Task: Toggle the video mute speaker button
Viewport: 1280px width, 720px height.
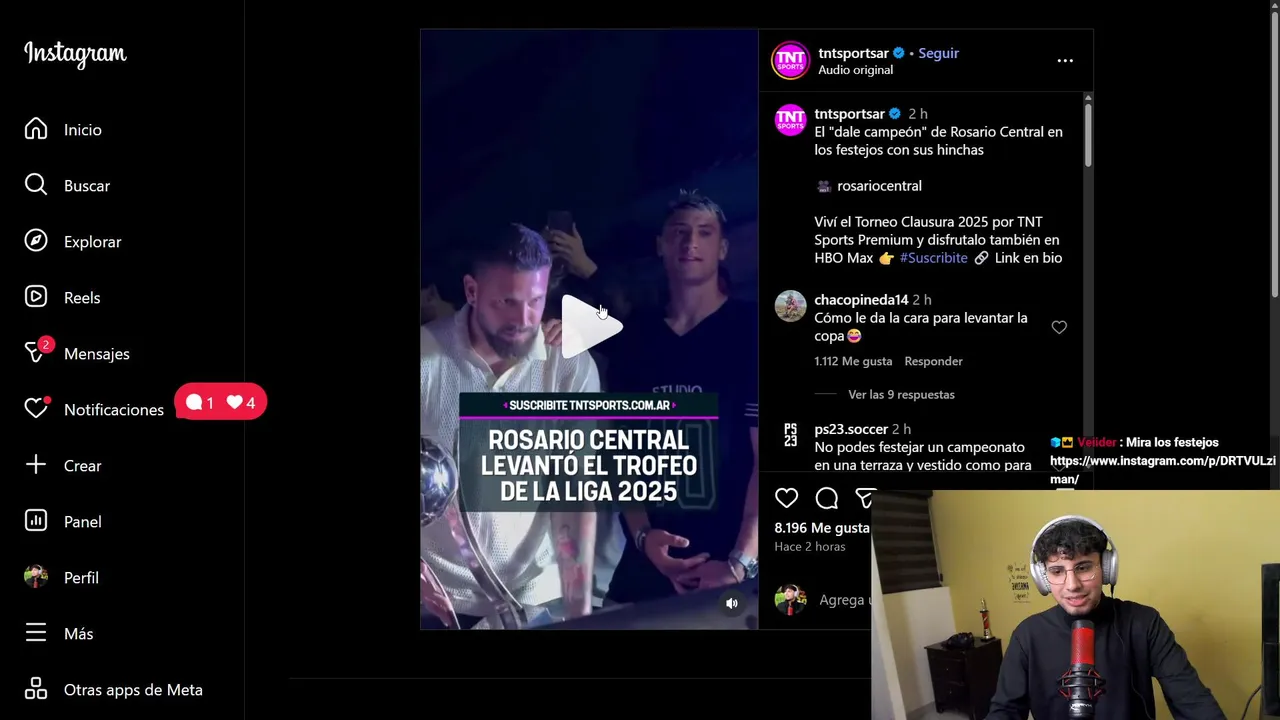Action: (732, 603)
